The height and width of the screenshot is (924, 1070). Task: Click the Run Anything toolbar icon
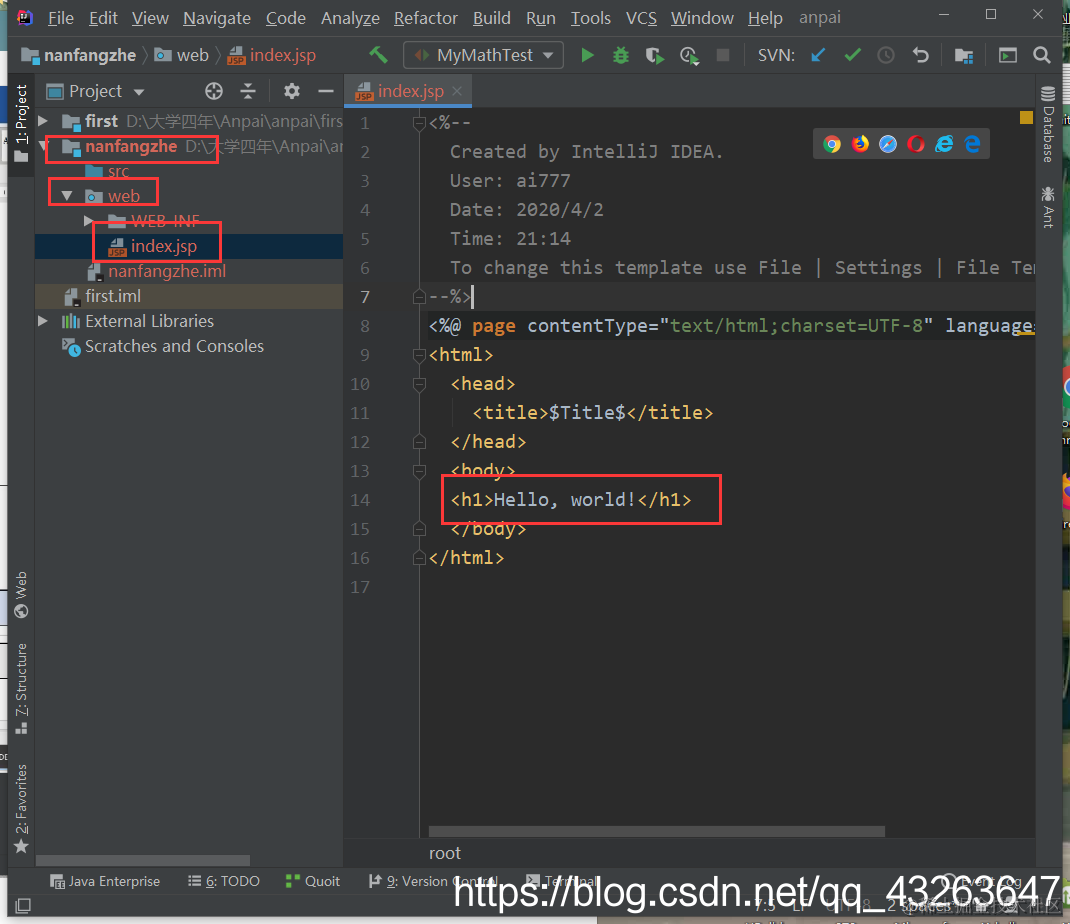click(x=1008, y=55)
